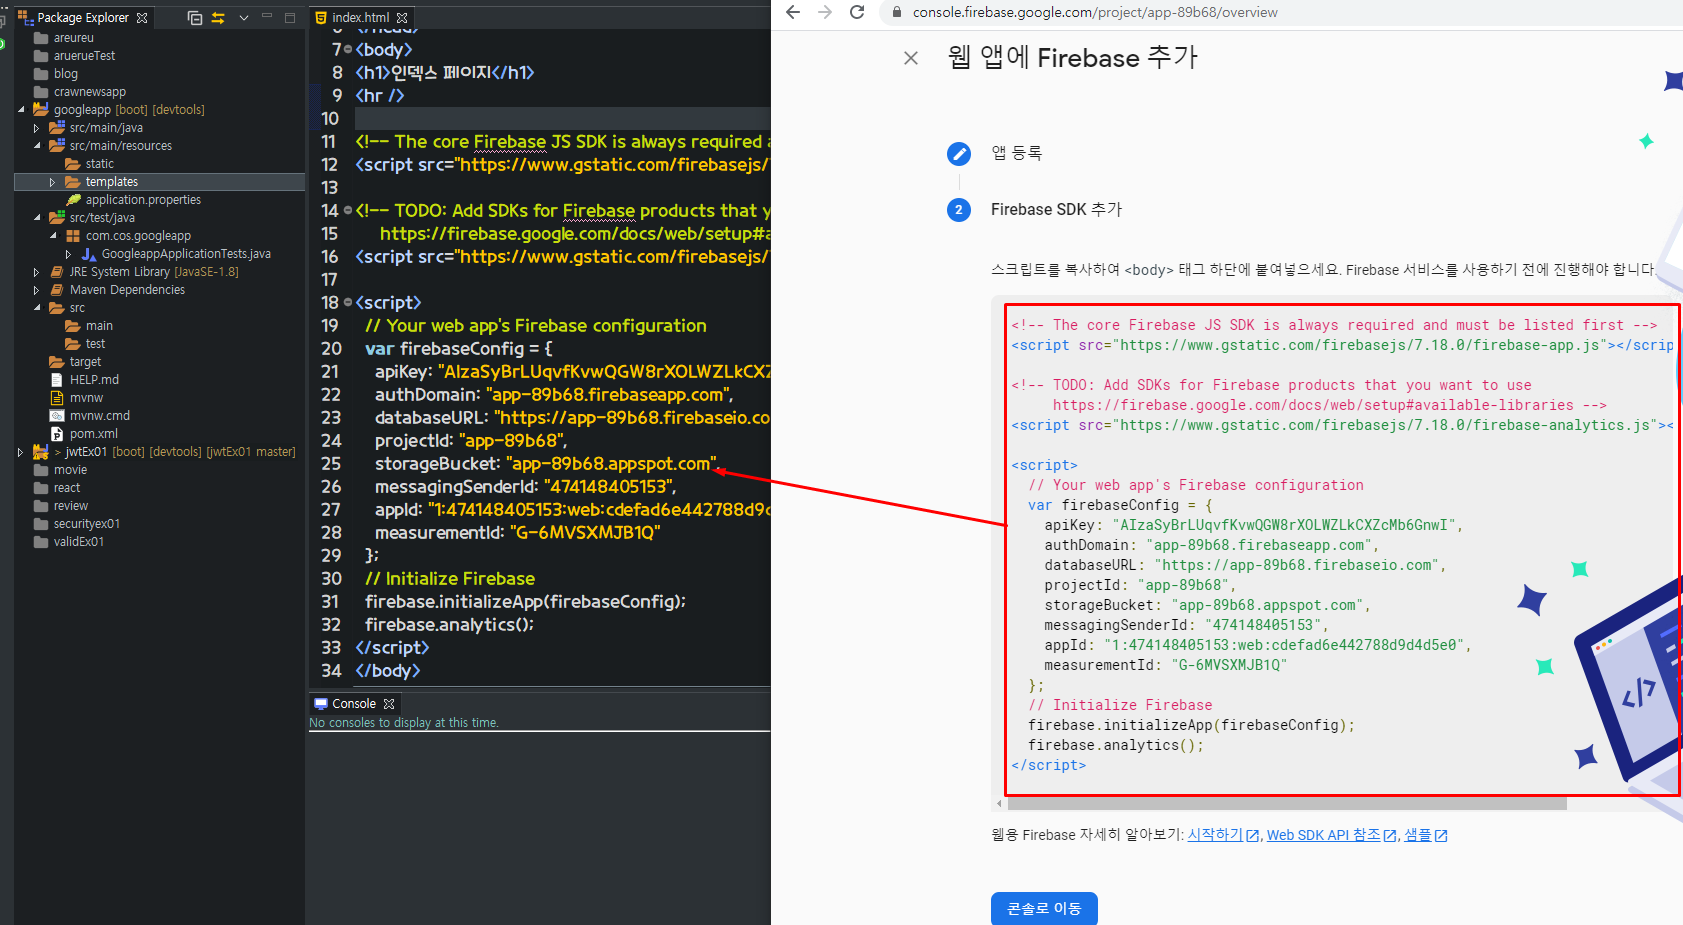1683x925 pixels.
Task: Collapse the src/test/java node
Action: tap(37, 218)
